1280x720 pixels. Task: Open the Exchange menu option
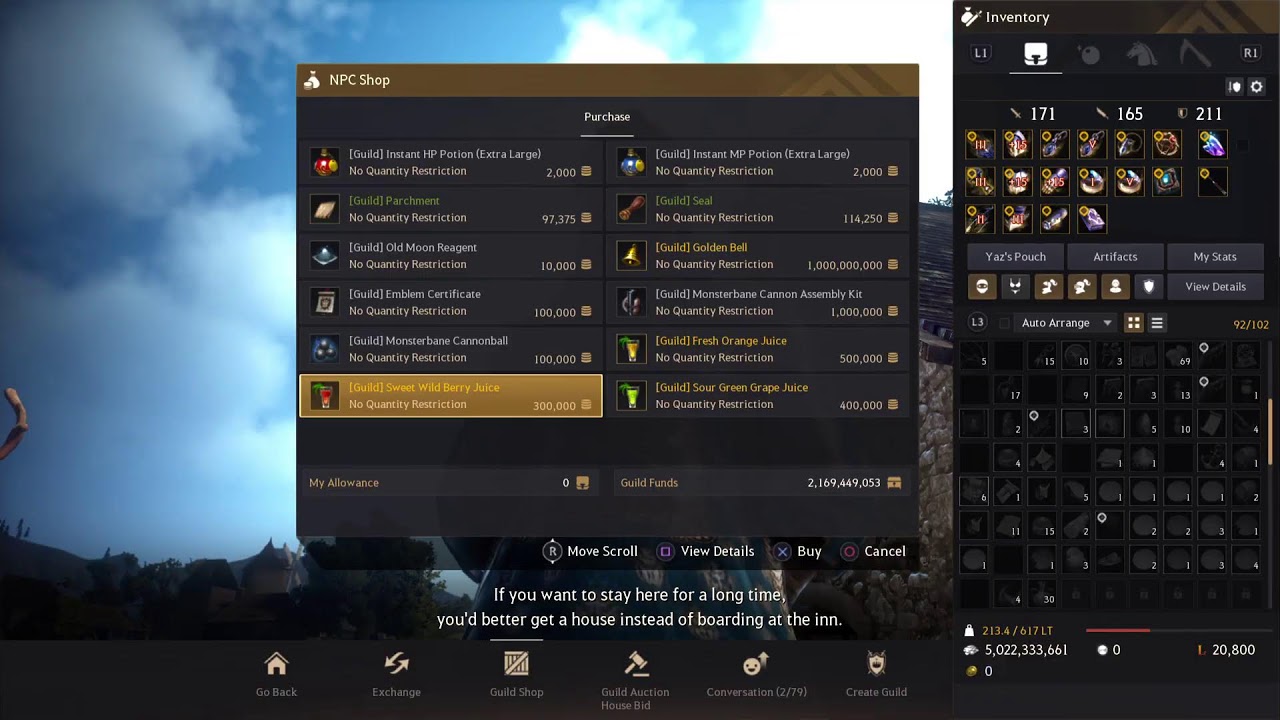396,674
